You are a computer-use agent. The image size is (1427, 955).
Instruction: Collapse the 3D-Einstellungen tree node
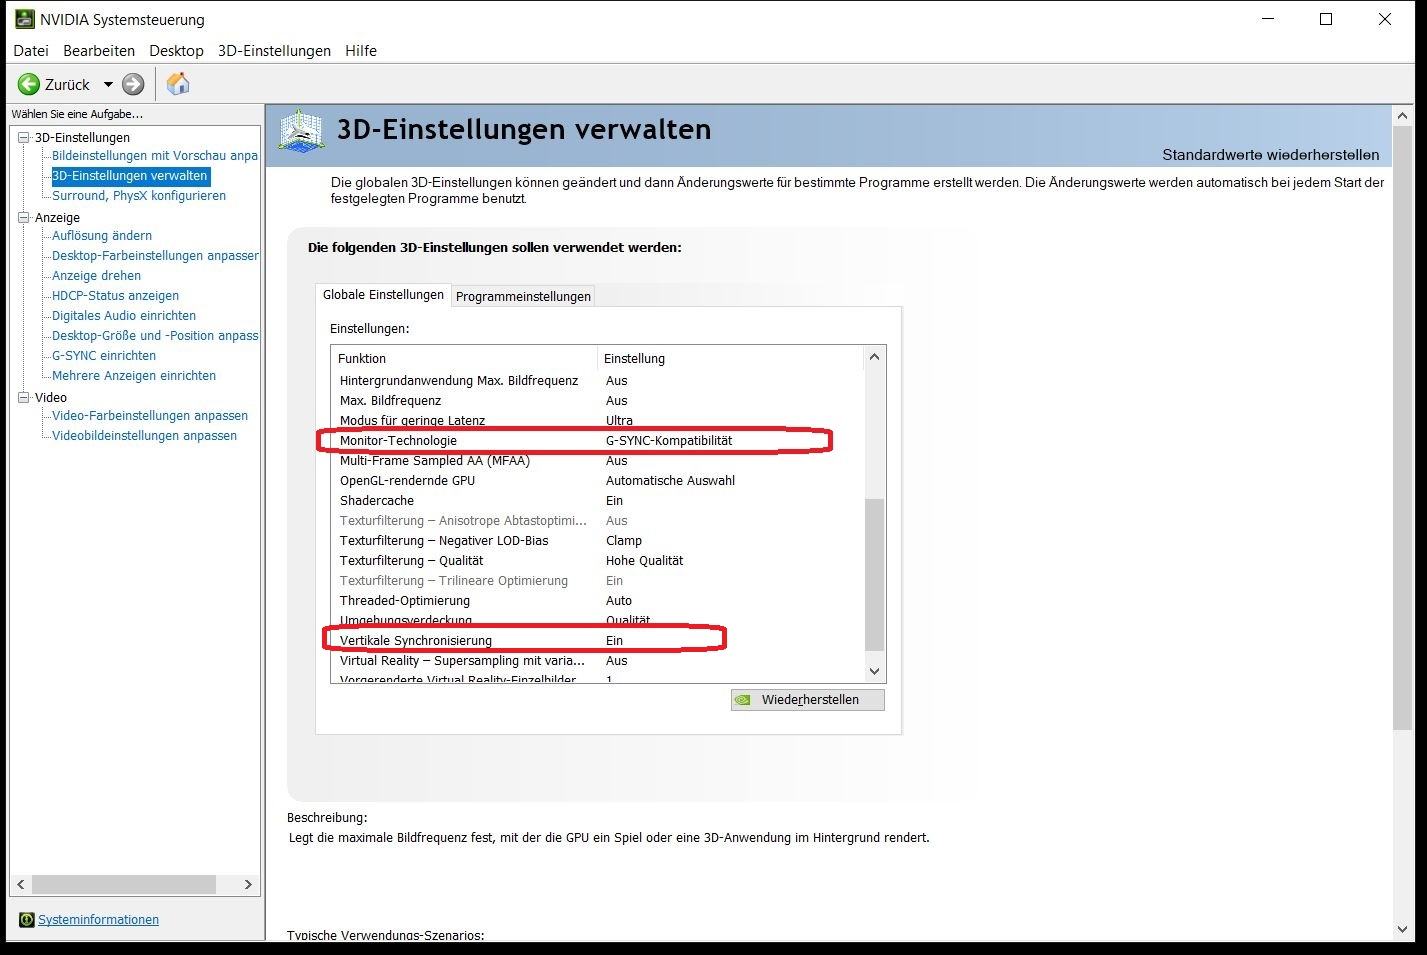coord(24,137)
